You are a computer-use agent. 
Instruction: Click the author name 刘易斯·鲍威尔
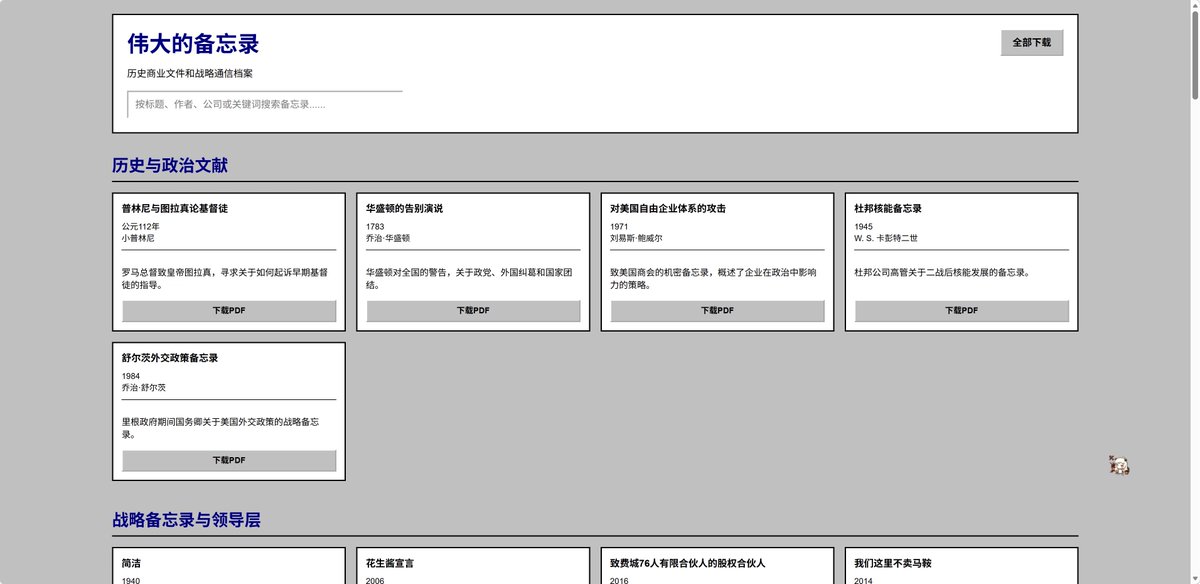click(636, 239)
